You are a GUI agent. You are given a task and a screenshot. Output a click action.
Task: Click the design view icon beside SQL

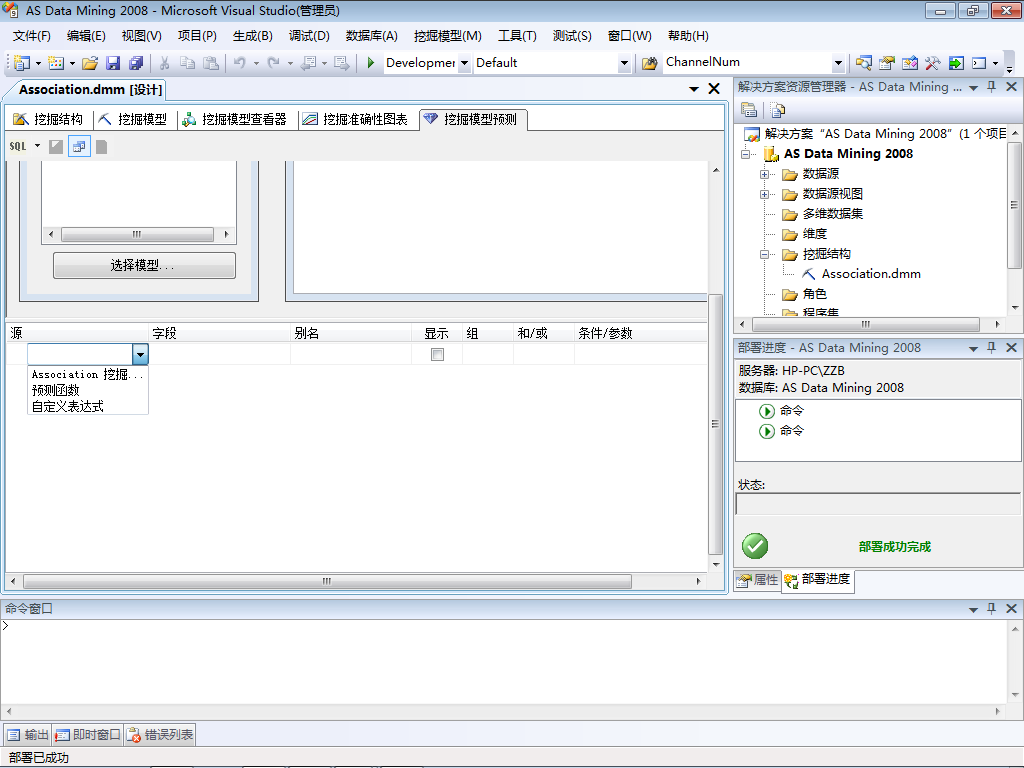coord(56,146)
